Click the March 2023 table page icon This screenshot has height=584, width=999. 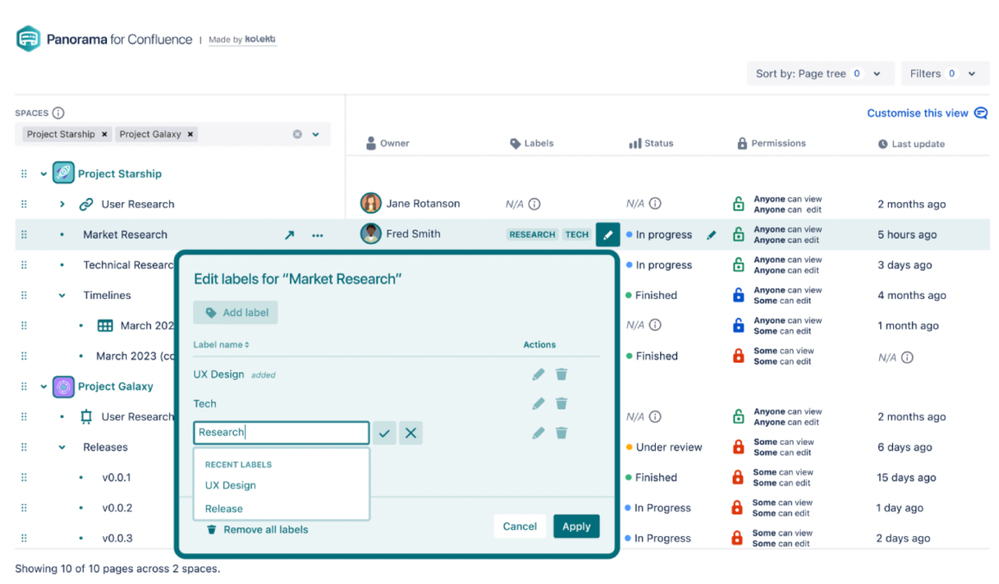(x=105, y=326)
